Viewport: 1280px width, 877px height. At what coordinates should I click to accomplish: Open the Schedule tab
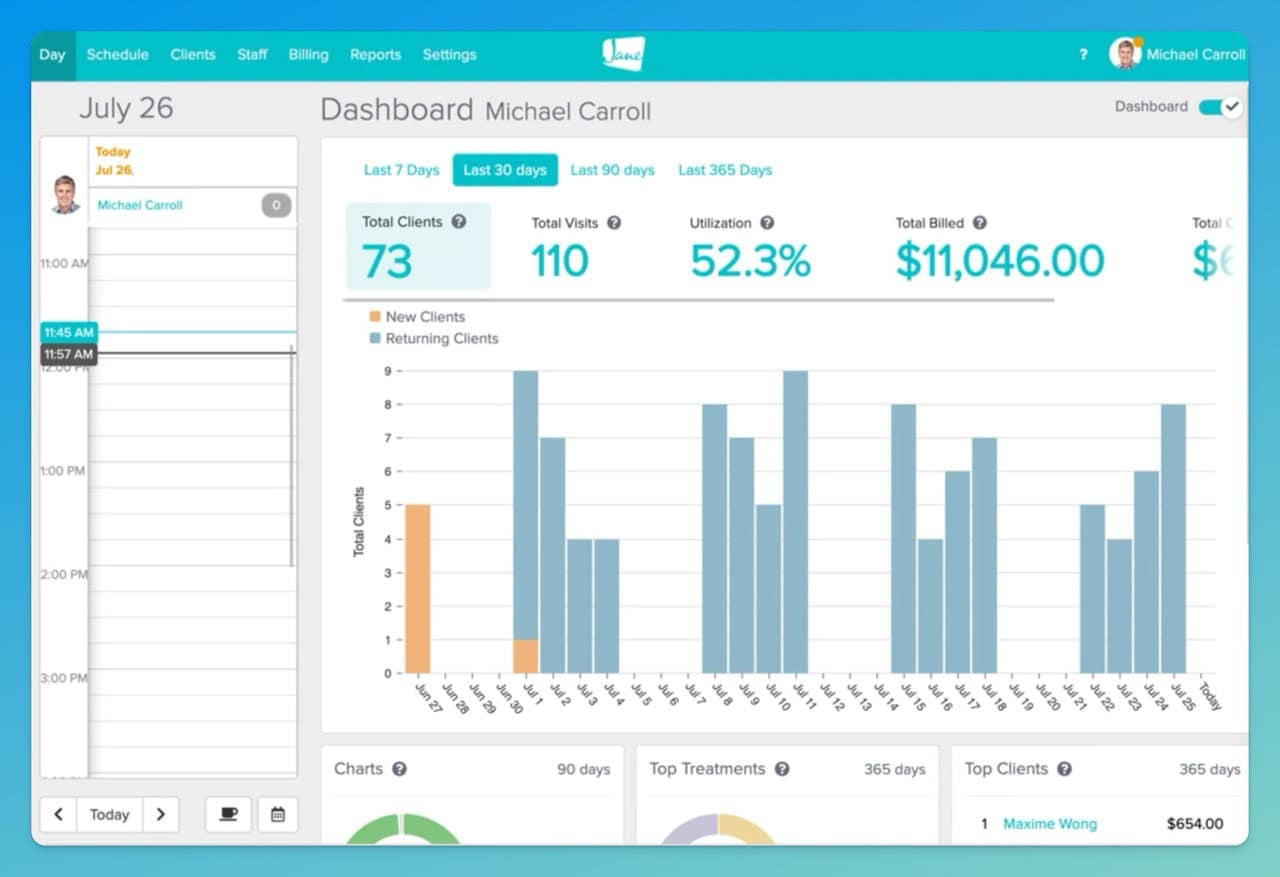(117, 55)
